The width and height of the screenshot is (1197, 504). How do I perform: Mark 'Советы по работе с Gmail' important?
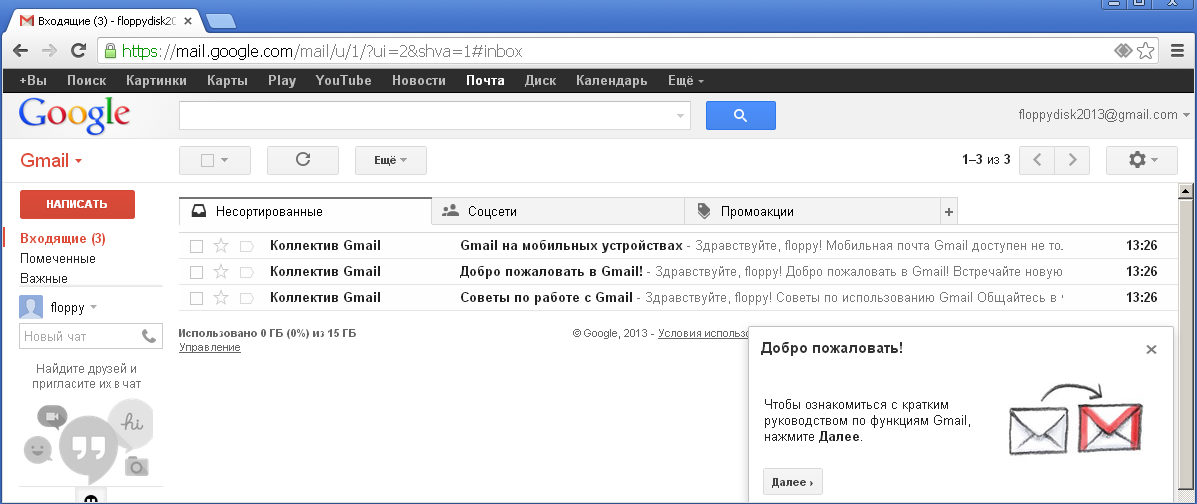click(247, 298)
